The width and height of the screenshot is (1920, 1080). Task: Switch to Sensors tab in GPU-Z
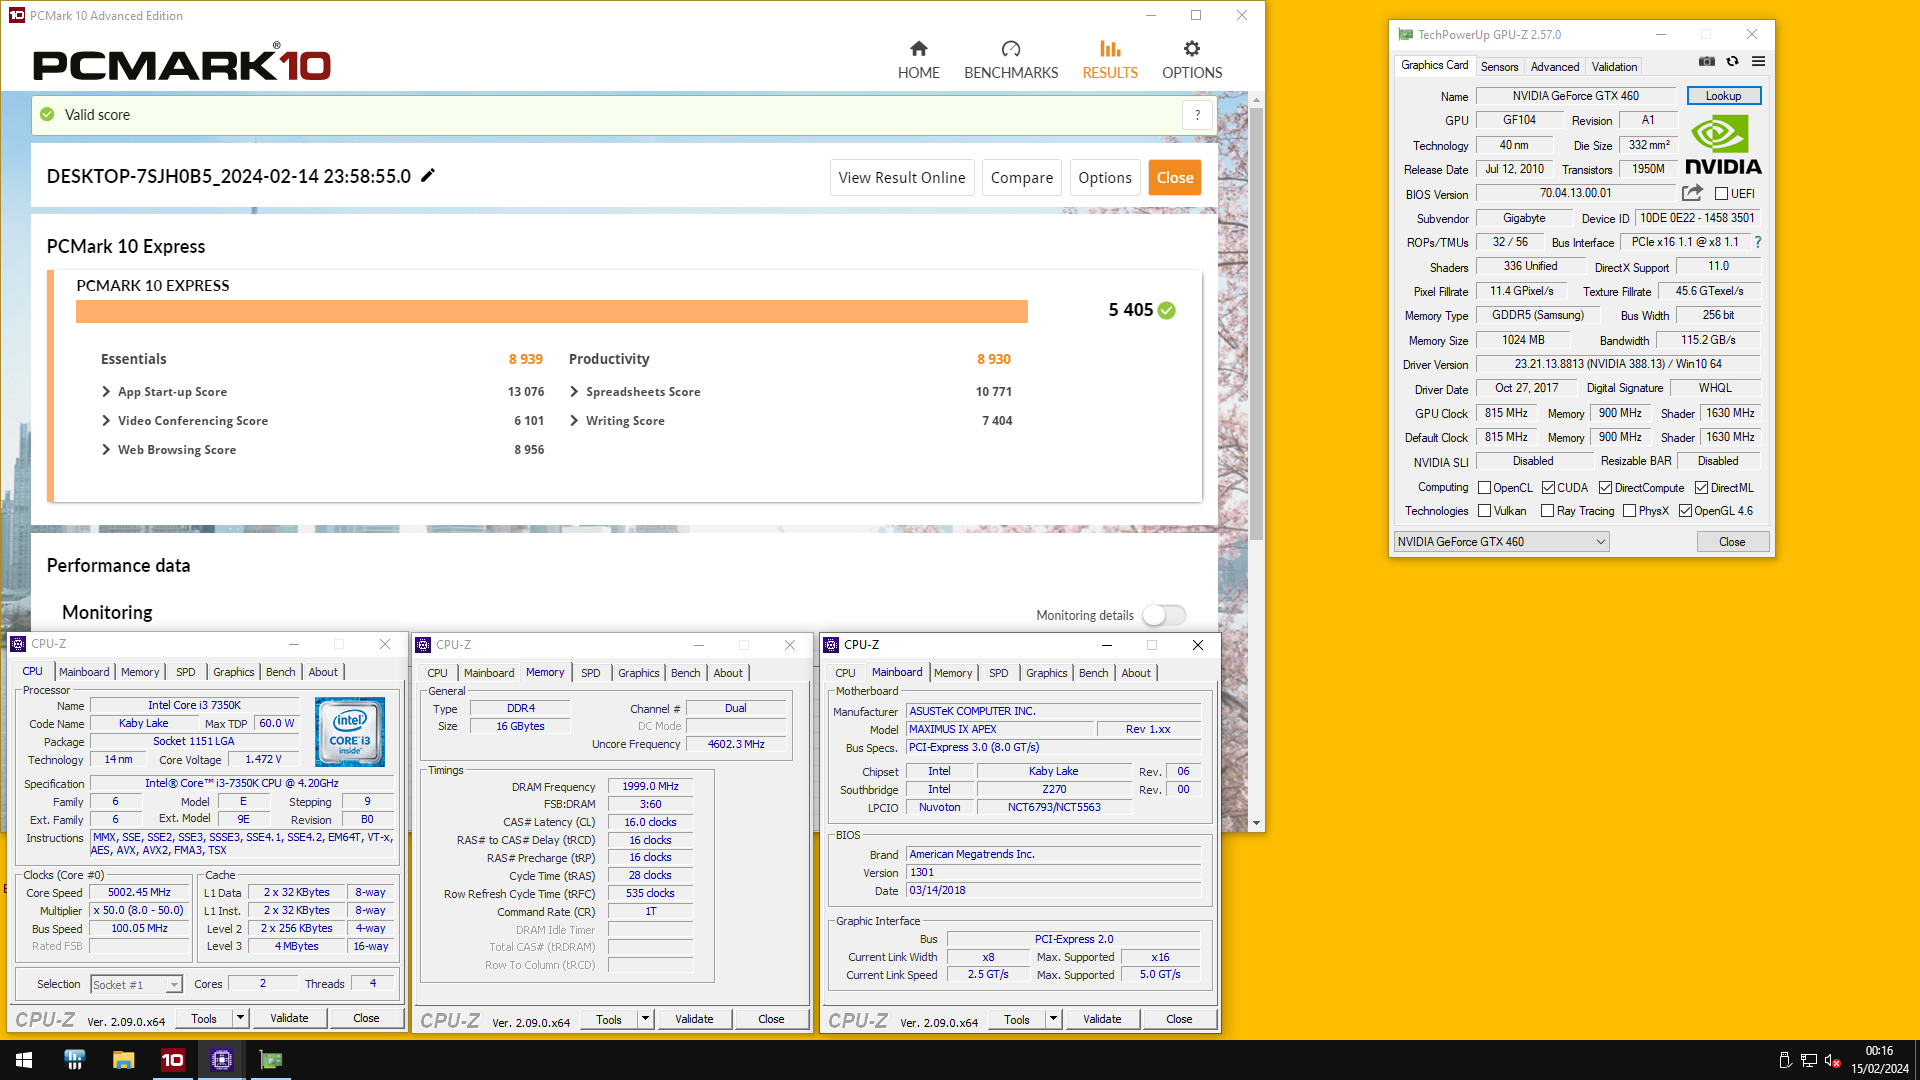[x=1499, y=67]
